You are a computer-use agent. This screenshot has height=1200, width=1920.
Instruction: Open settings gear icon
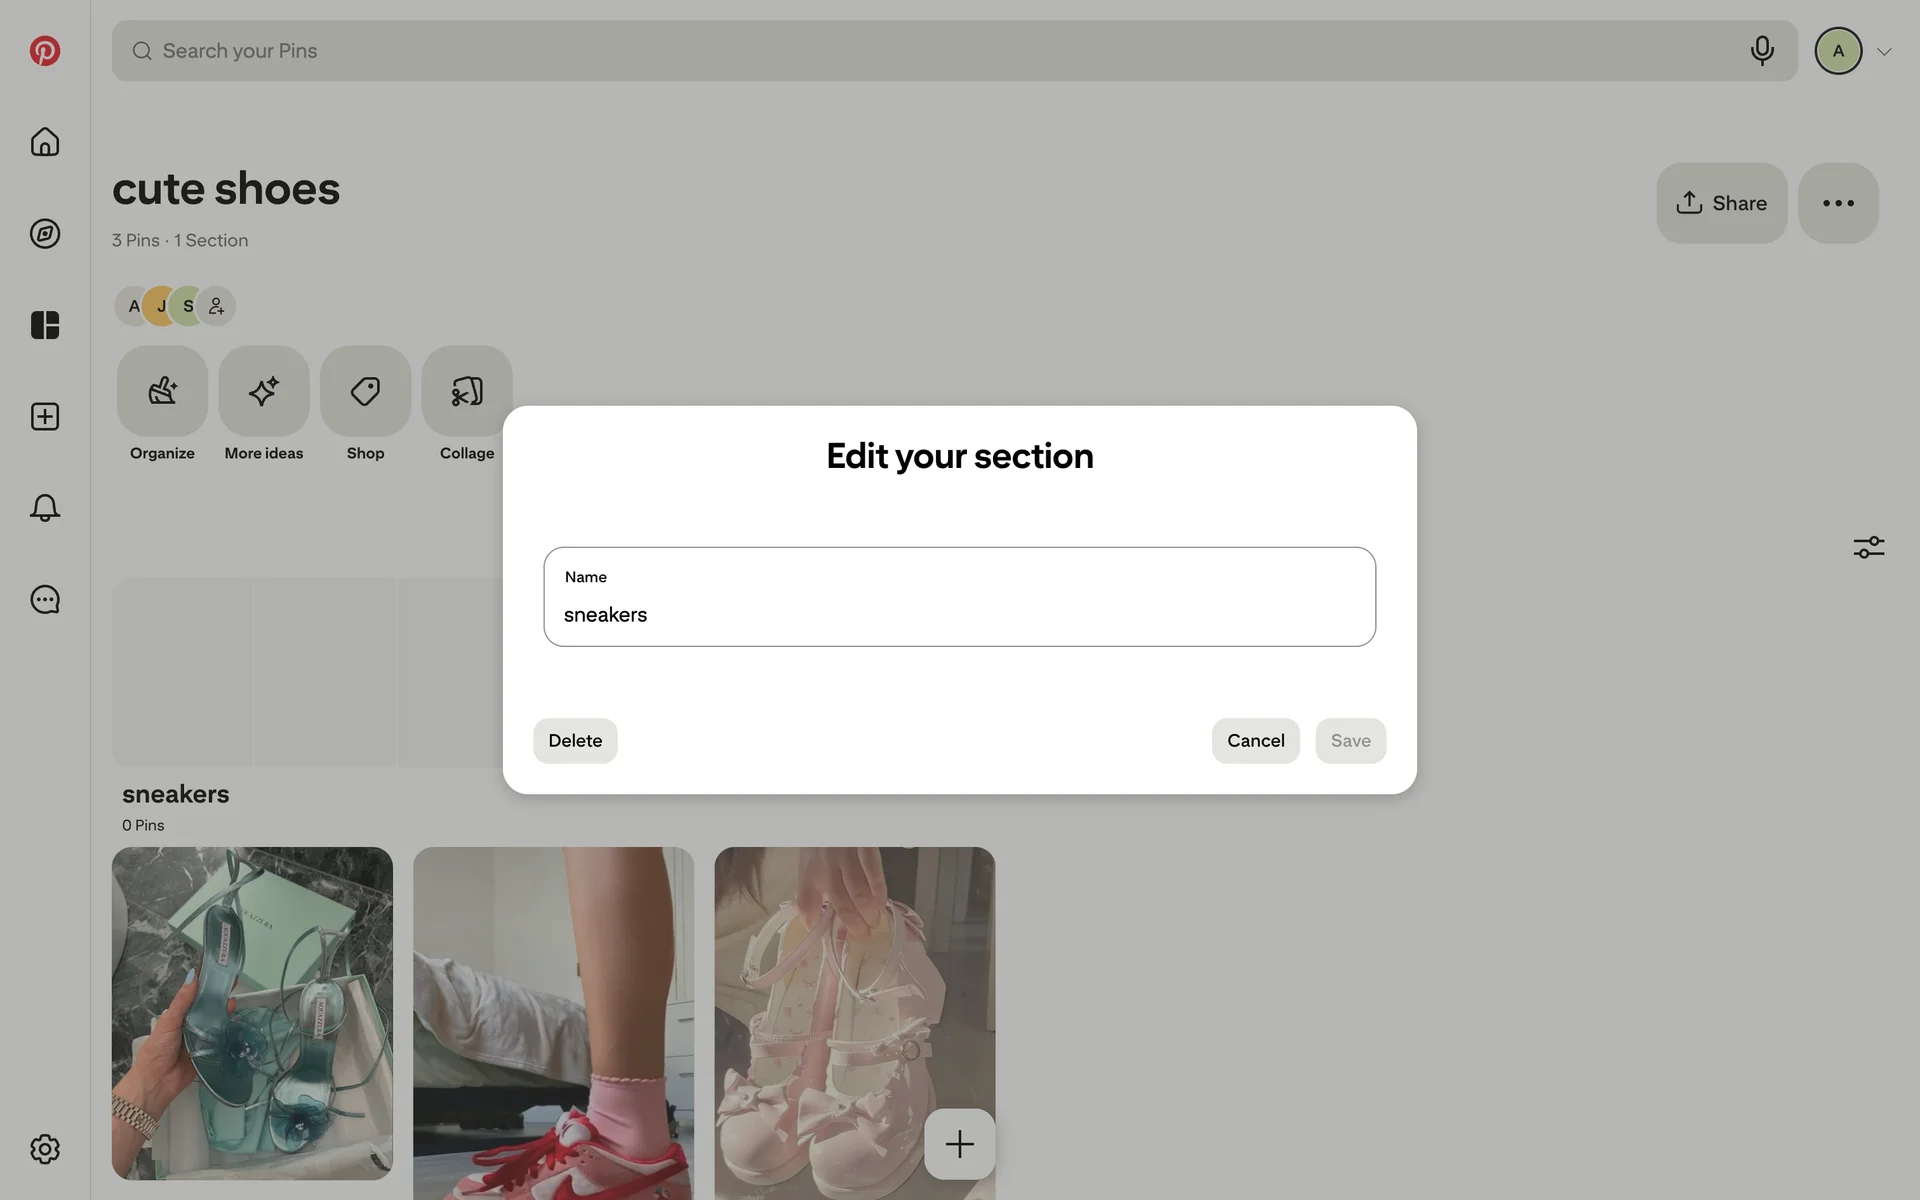(x=45, y=1149)
